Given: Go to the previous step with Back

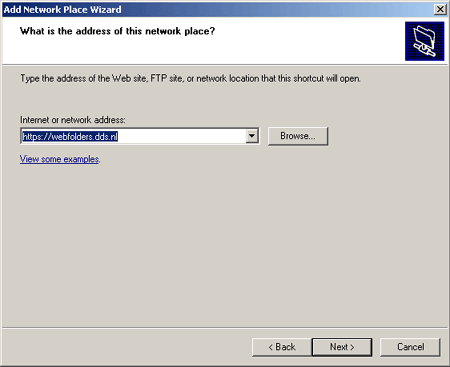Looking at the screenshot, I should [282, 347].
